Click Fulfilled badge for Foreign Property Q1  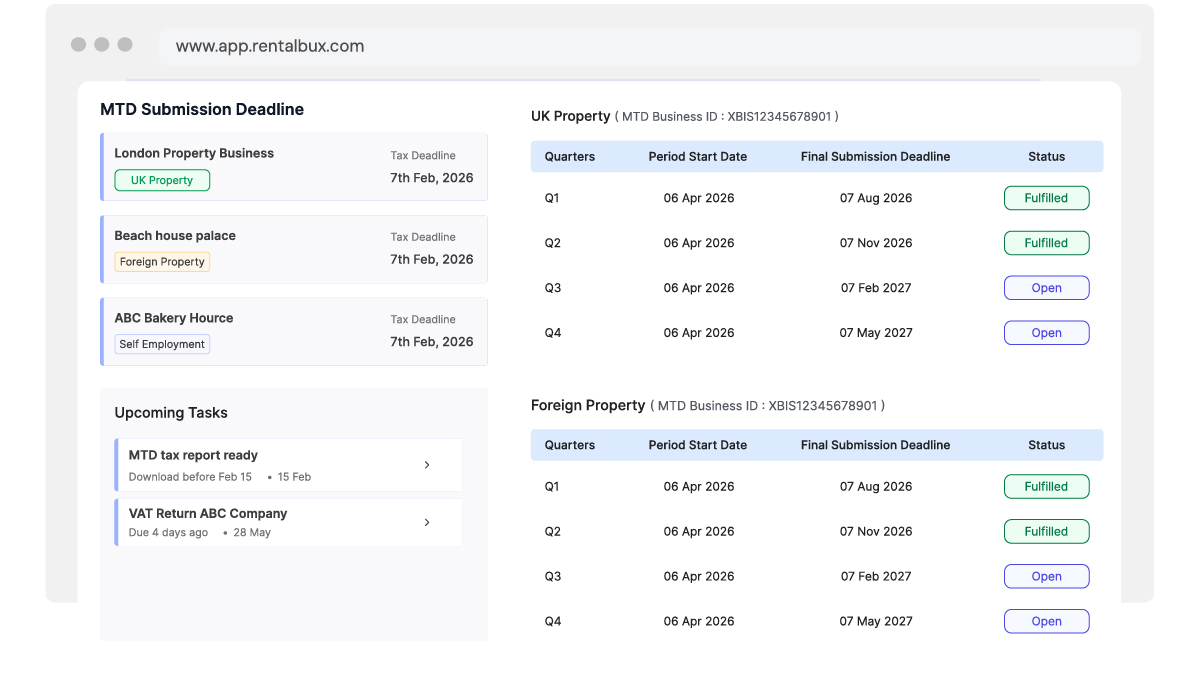click(x=1046, y=486)
